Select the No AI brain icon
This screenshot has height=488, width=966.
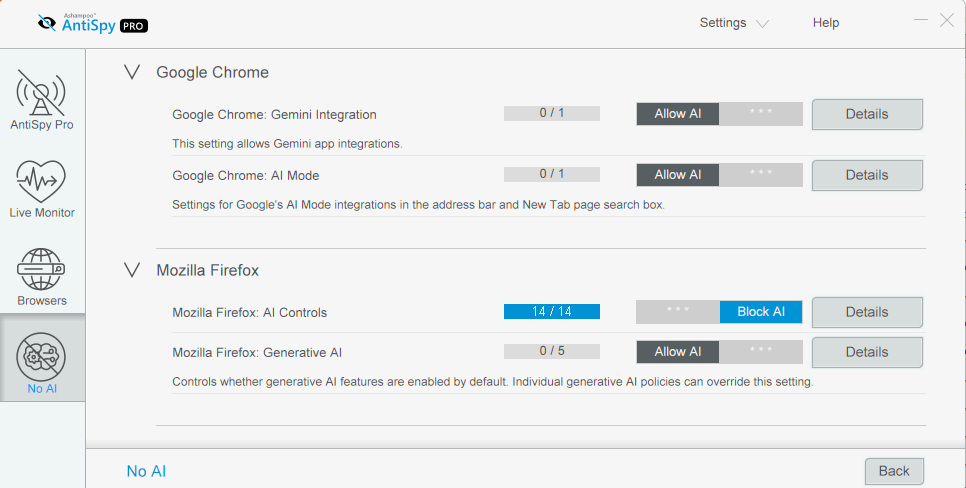point(41,357)
